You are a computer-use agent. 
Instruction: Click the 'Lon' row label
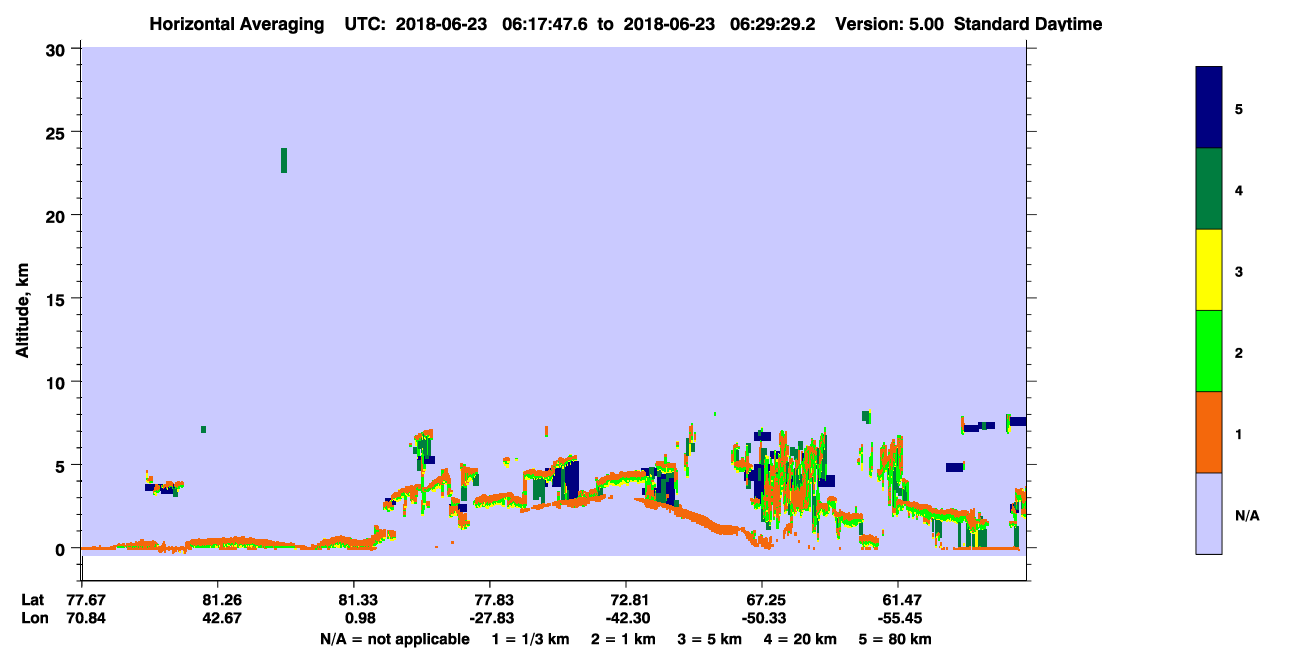pyautogui.click(x=33, y=618)
